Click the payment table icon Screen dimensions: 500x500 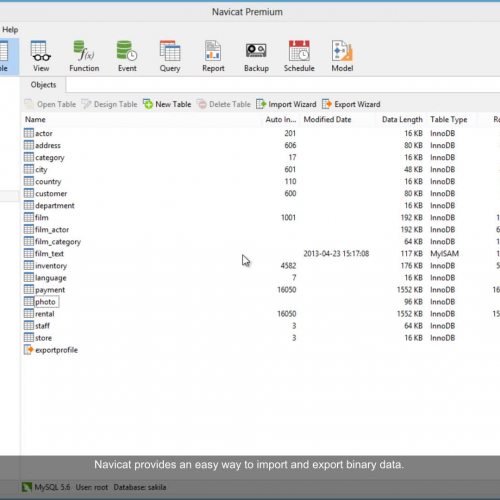(29, 289)
